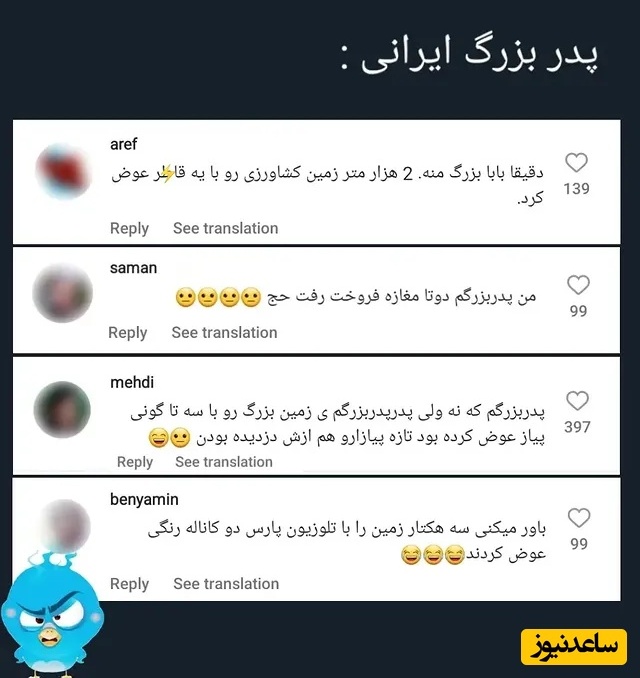This screenshot has height=678, width=640.
Task: Reply to saman's comment
Action: [x=128, y=333]
